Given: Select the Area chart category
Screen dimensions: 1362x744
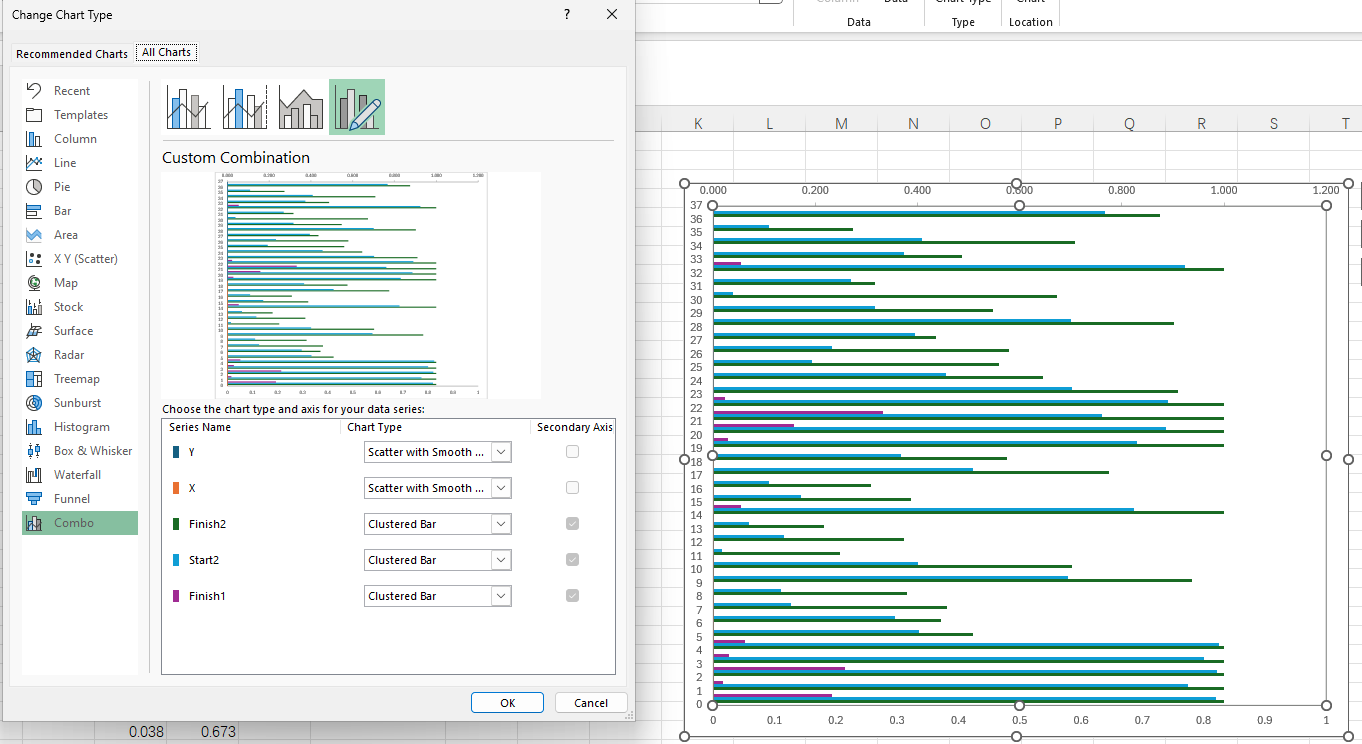Looking at the screenshot, I should coord(80,235).
